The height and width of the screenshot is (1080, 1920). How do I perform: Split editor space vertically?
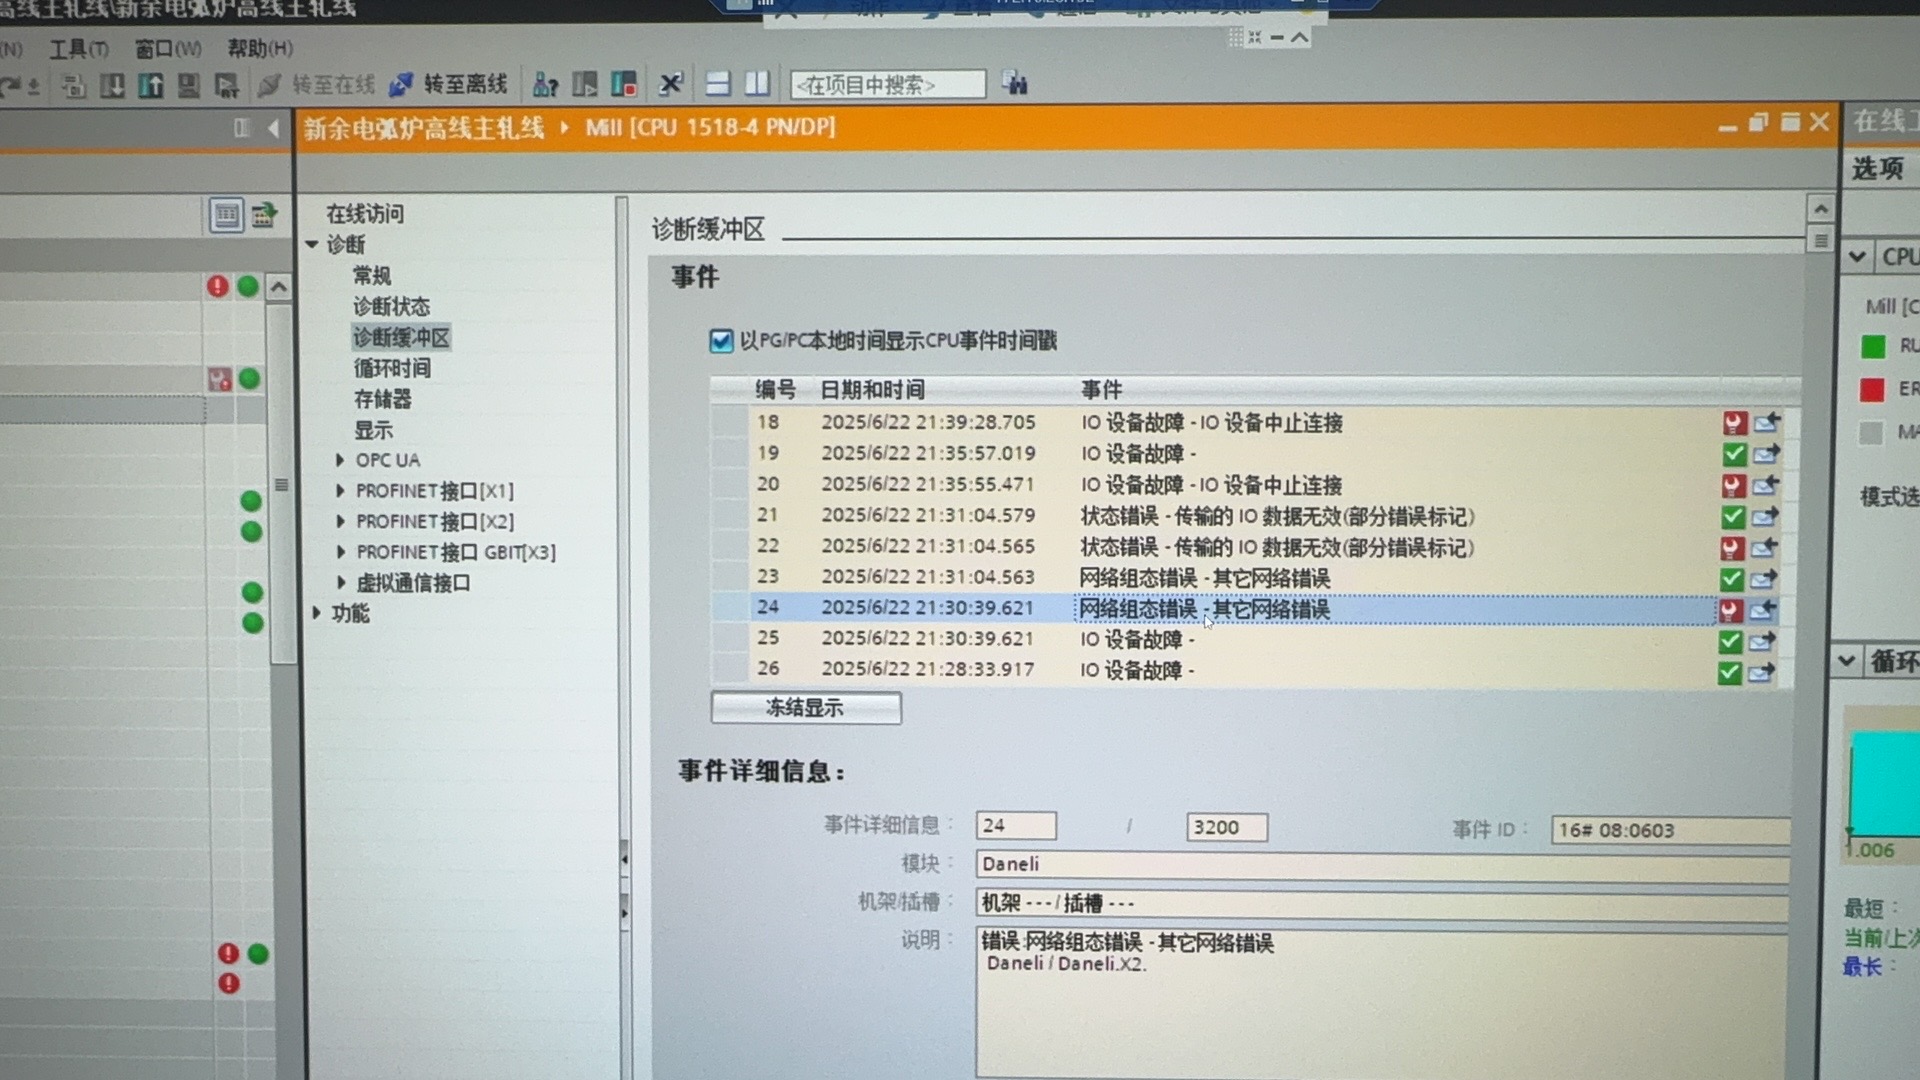click(757, 85)
